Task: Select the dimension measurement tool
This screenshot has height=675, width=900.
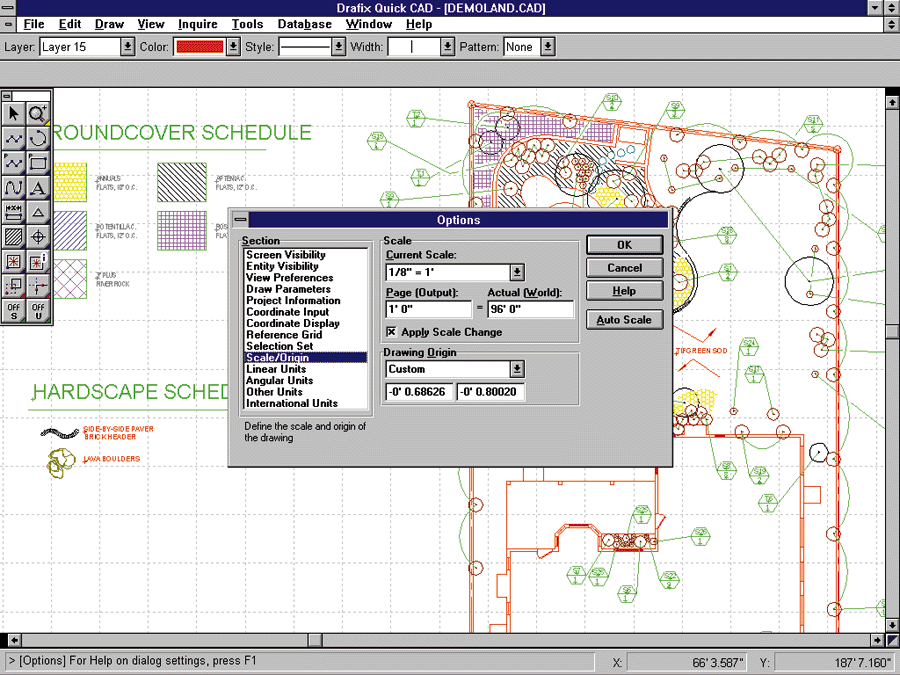Action: pyautogui.click(x=14, y=212)
